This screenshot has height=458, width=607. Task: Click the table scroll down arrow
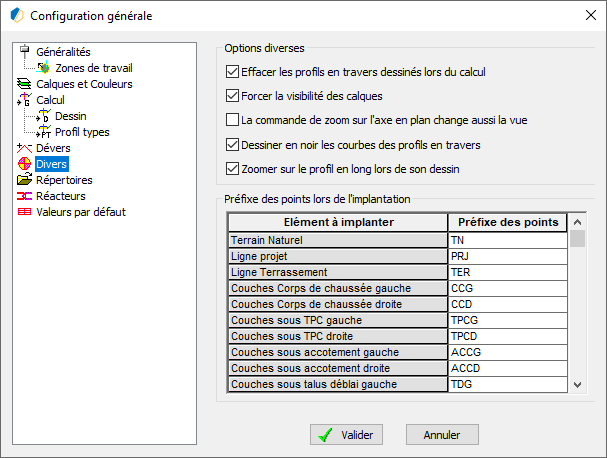578,384
